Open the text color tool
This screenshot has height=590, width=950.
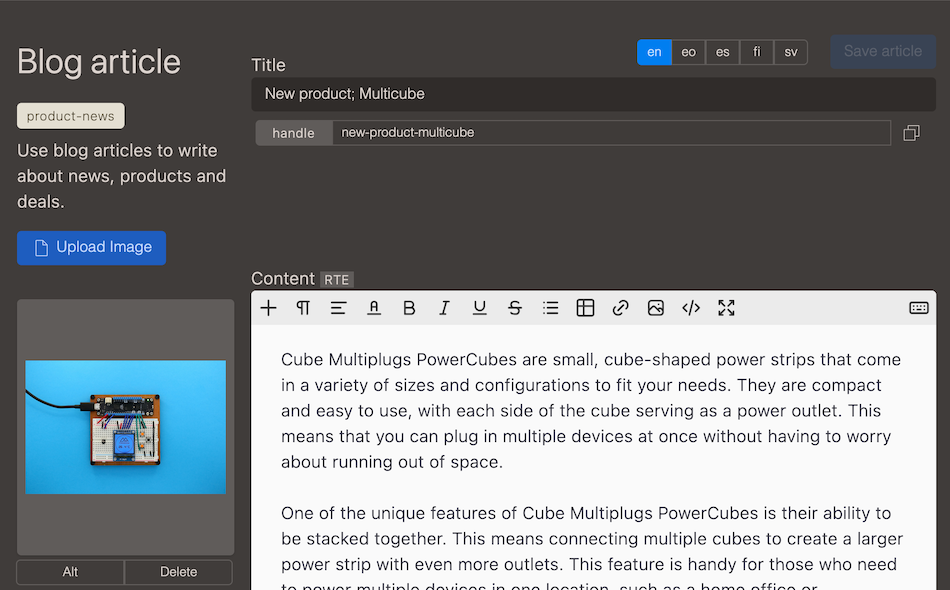(x=374, y=308)
